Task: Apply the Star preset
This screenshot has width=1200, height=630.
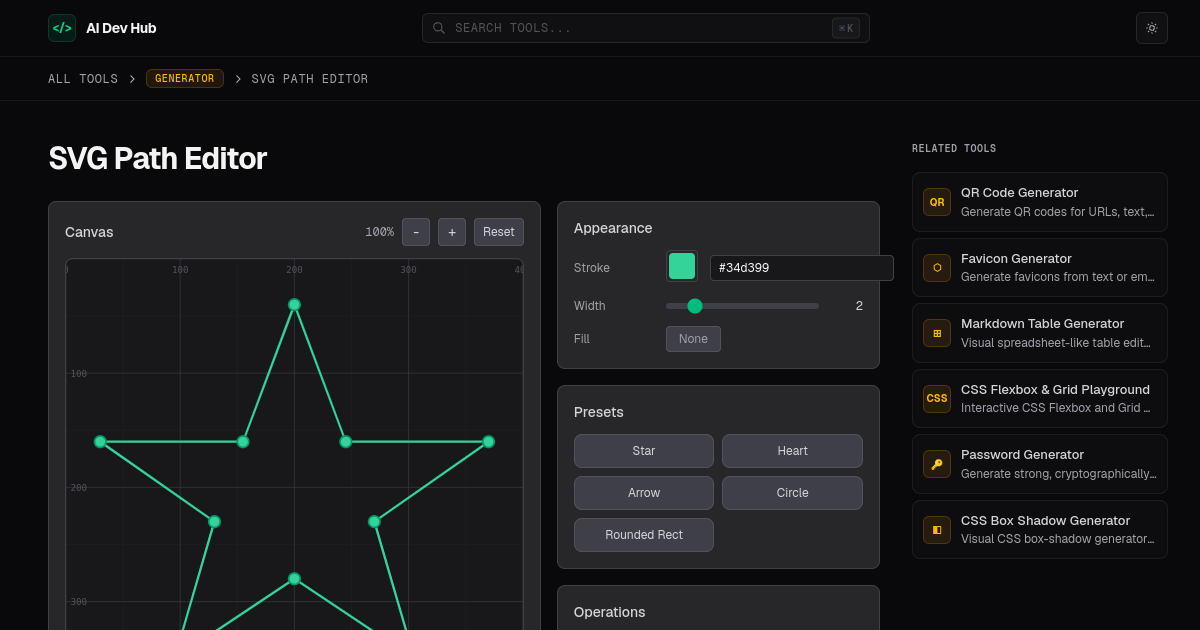Action: pyautogui.click(x=644, y=451)
